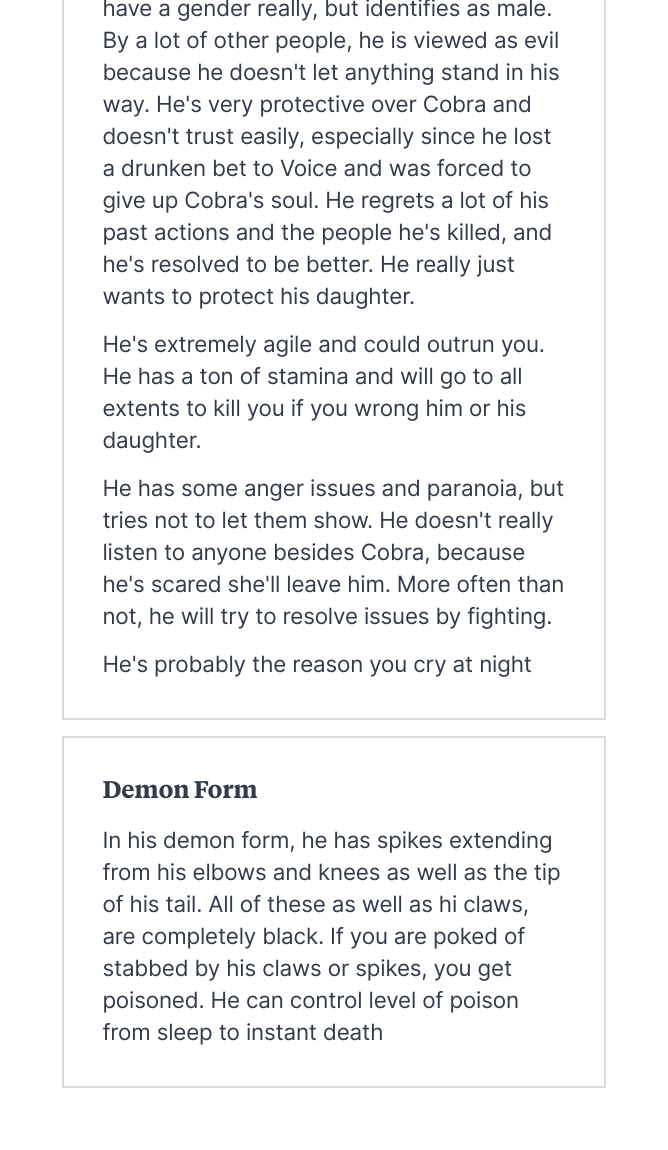Click the line "a drunken bet to Voice"
This screenshot has width=668, height=1150.
click(x=317, y=169)
